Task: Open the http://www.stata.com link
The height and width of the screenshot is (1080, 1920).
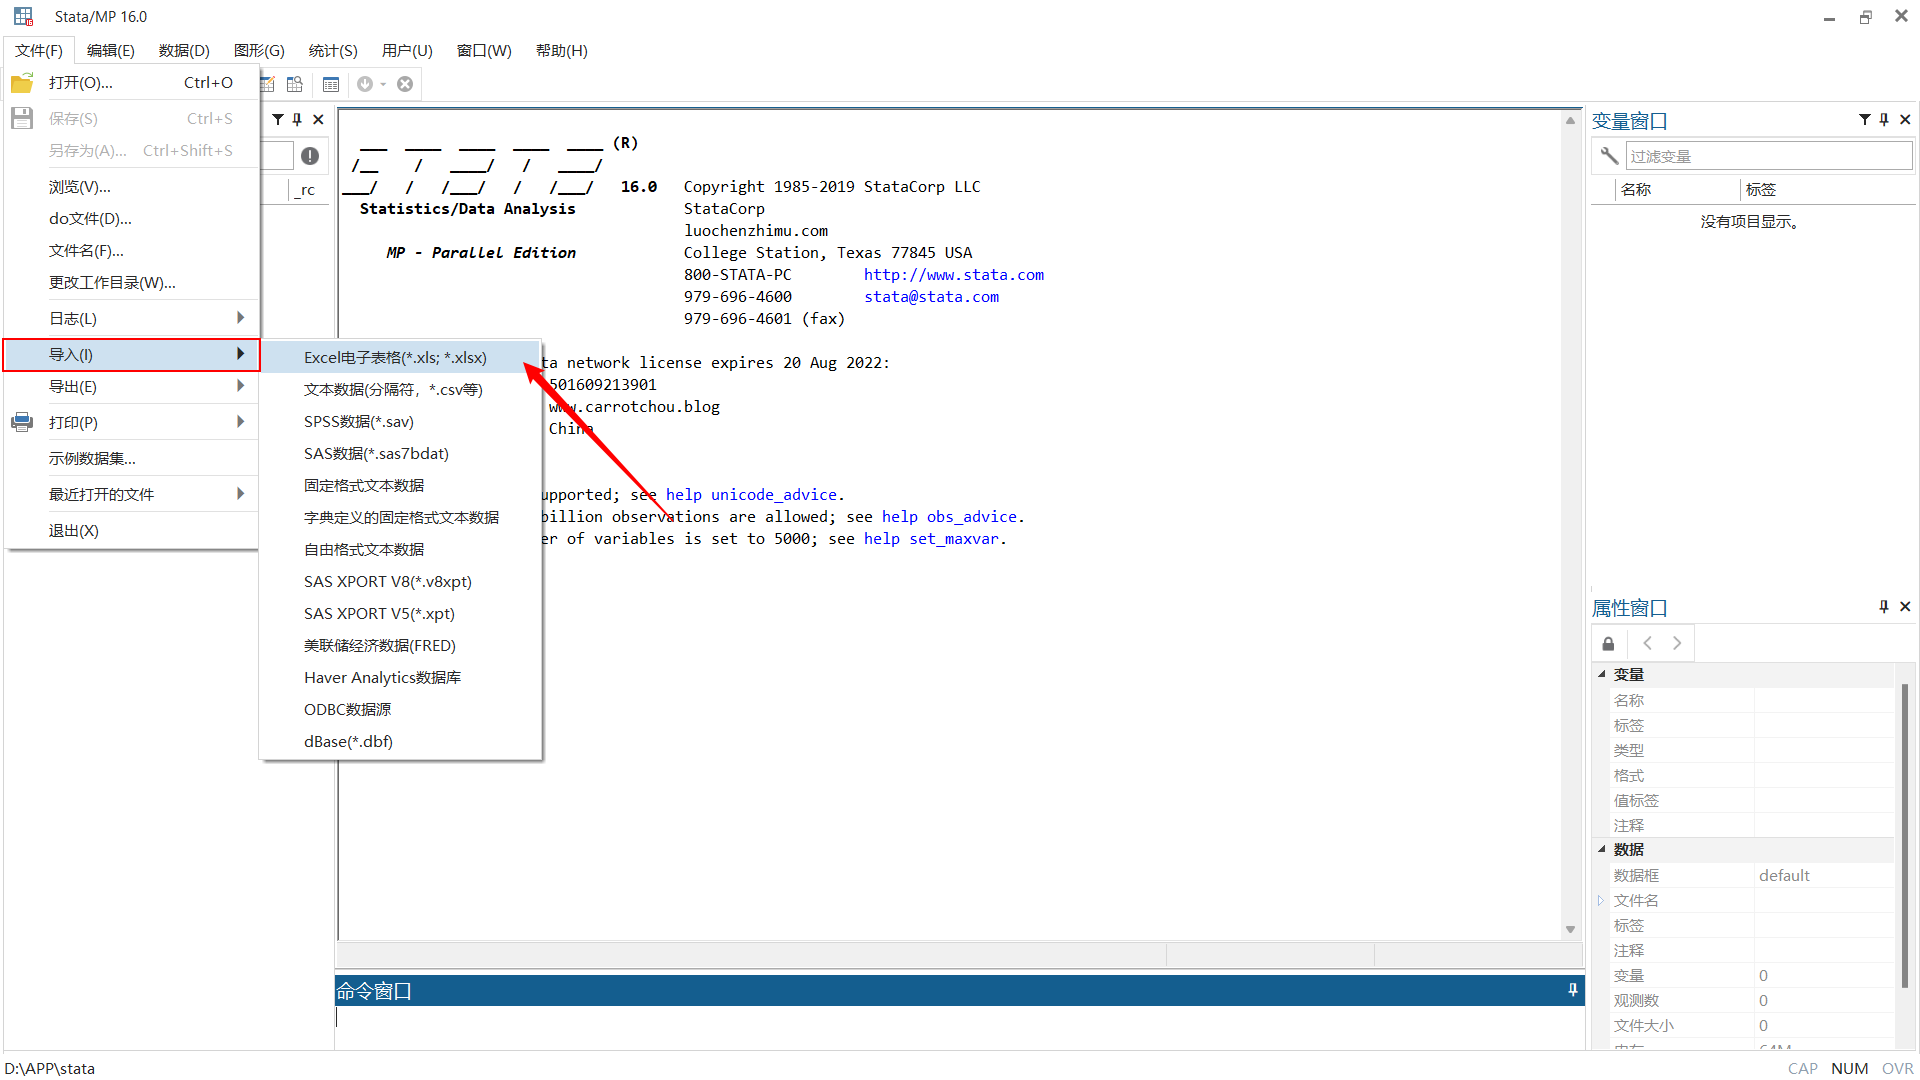Action: pyautogui.click(x=953, y=275)
